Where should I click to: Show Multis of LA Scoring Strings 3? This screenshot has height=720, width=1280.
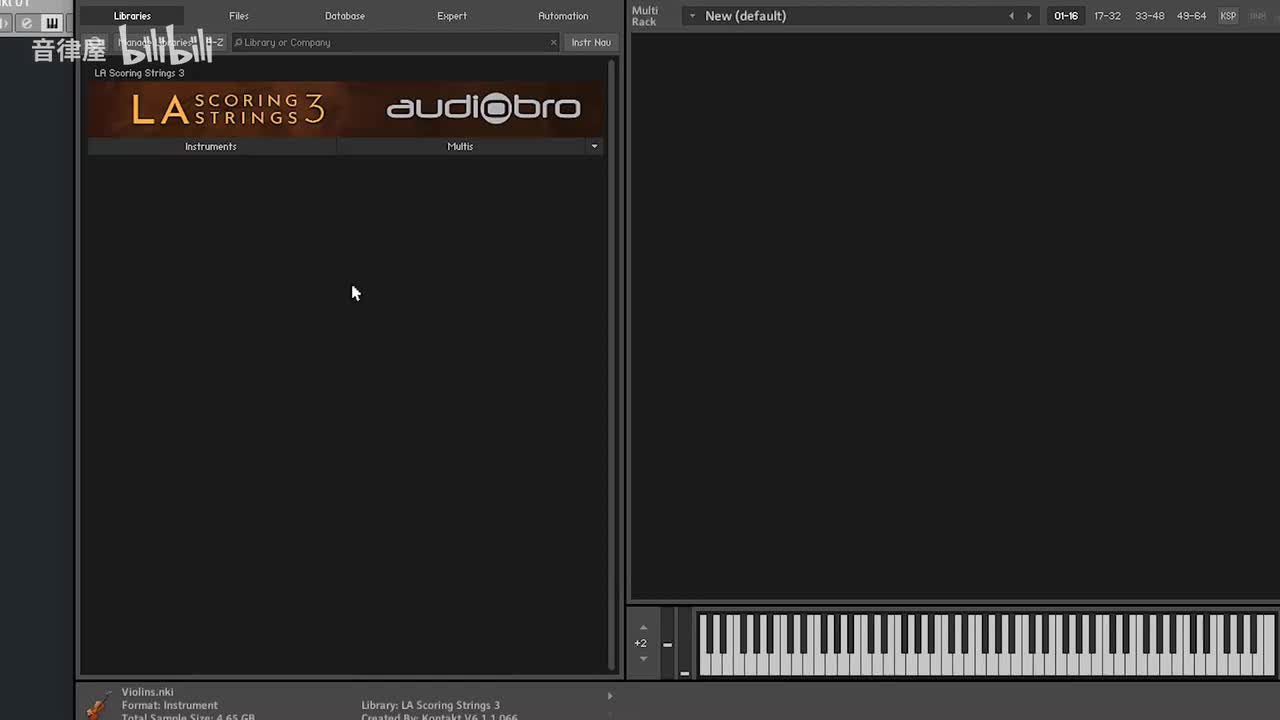(x=460, y=146)
